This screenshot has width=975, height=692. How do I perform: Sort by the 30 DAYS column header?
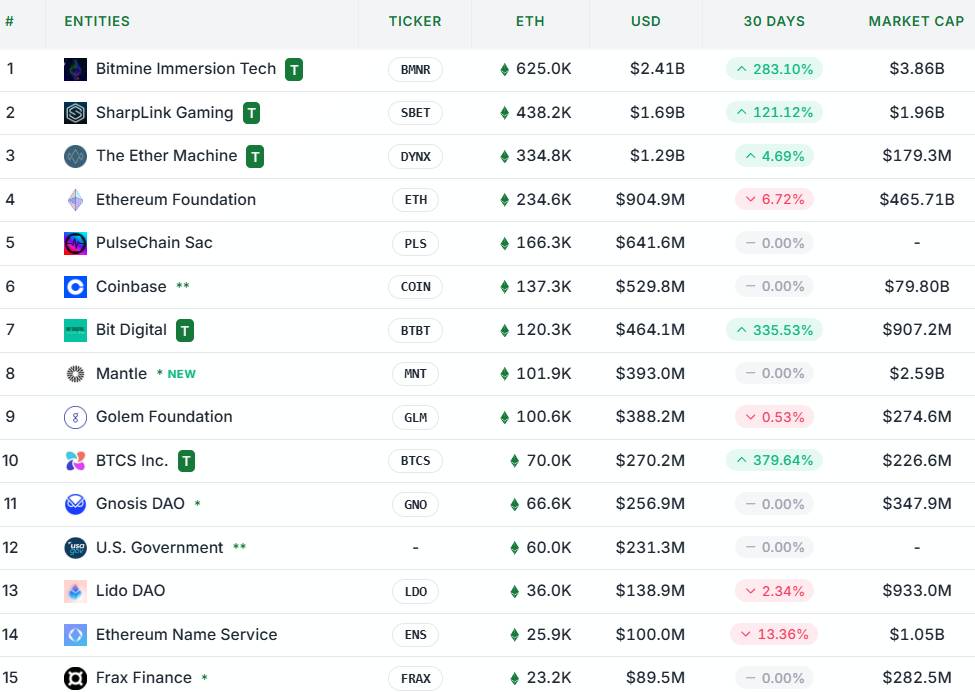pyautogui.click(x=774, y=21)
